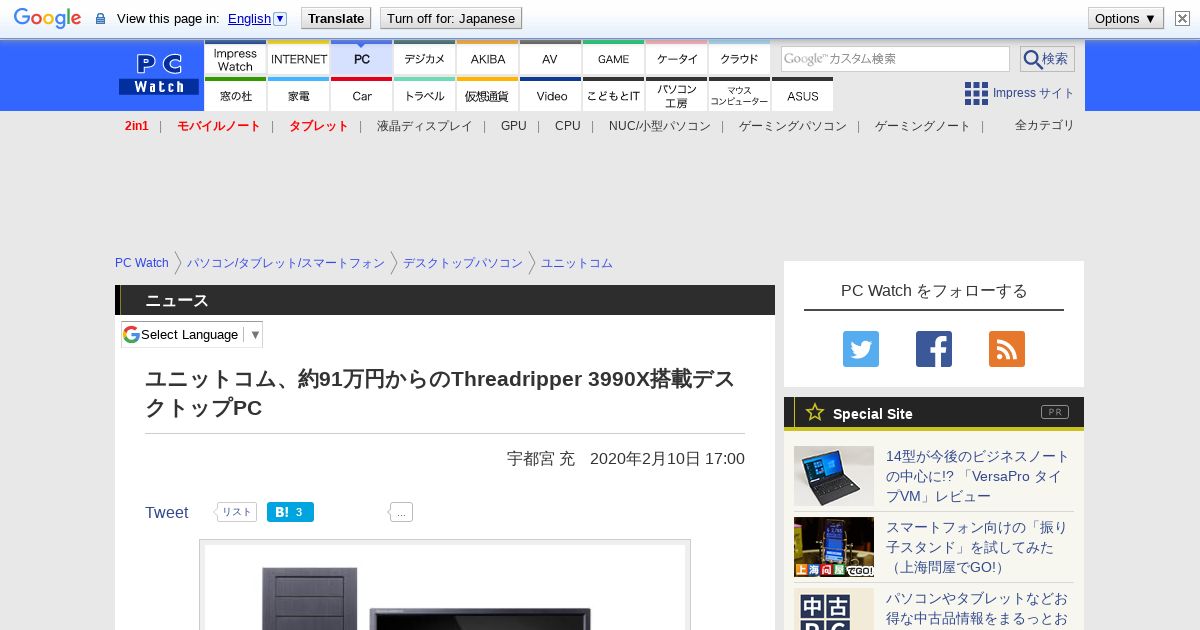Click the Impress サイト link text
1200x630 pixels.
[x=1034, y=93]
